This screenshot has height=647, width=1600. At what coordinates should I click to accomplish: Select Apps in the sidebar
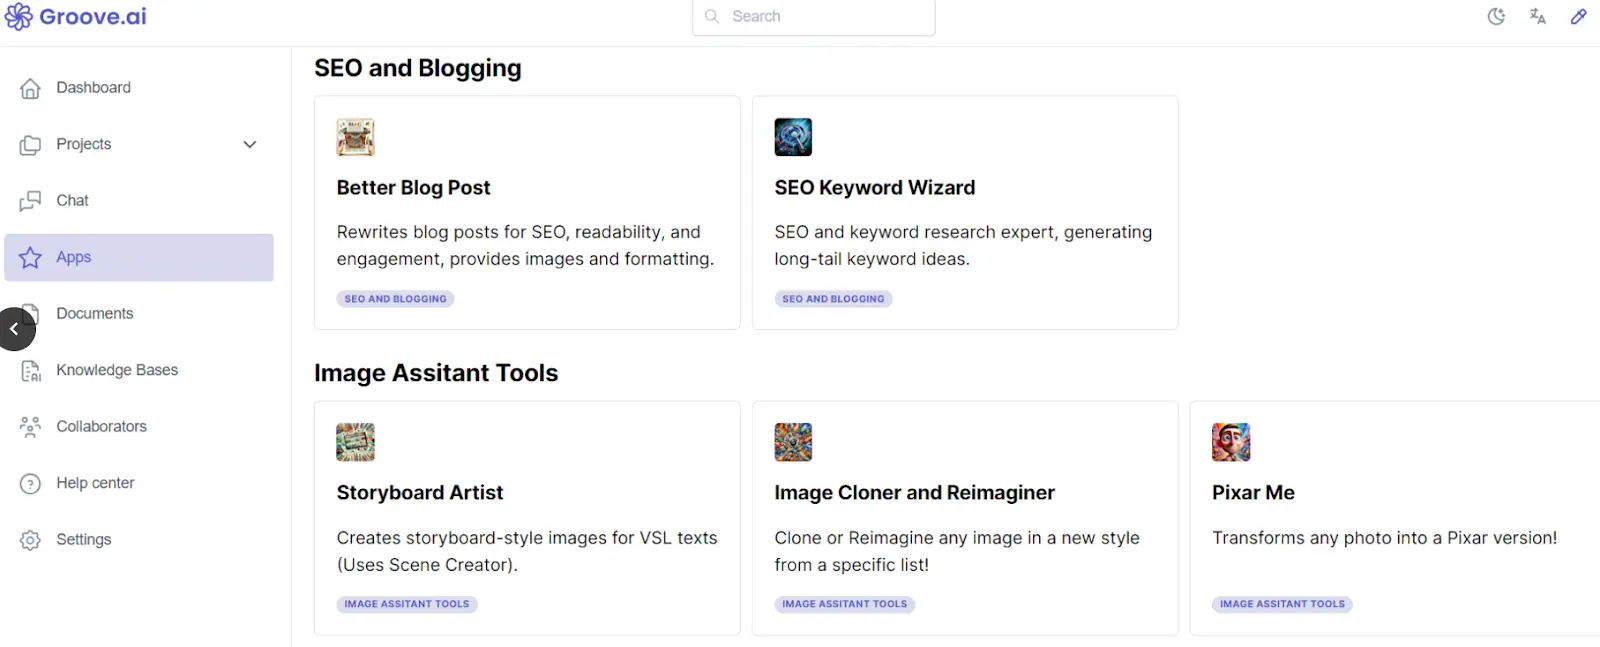coord(139,258)
